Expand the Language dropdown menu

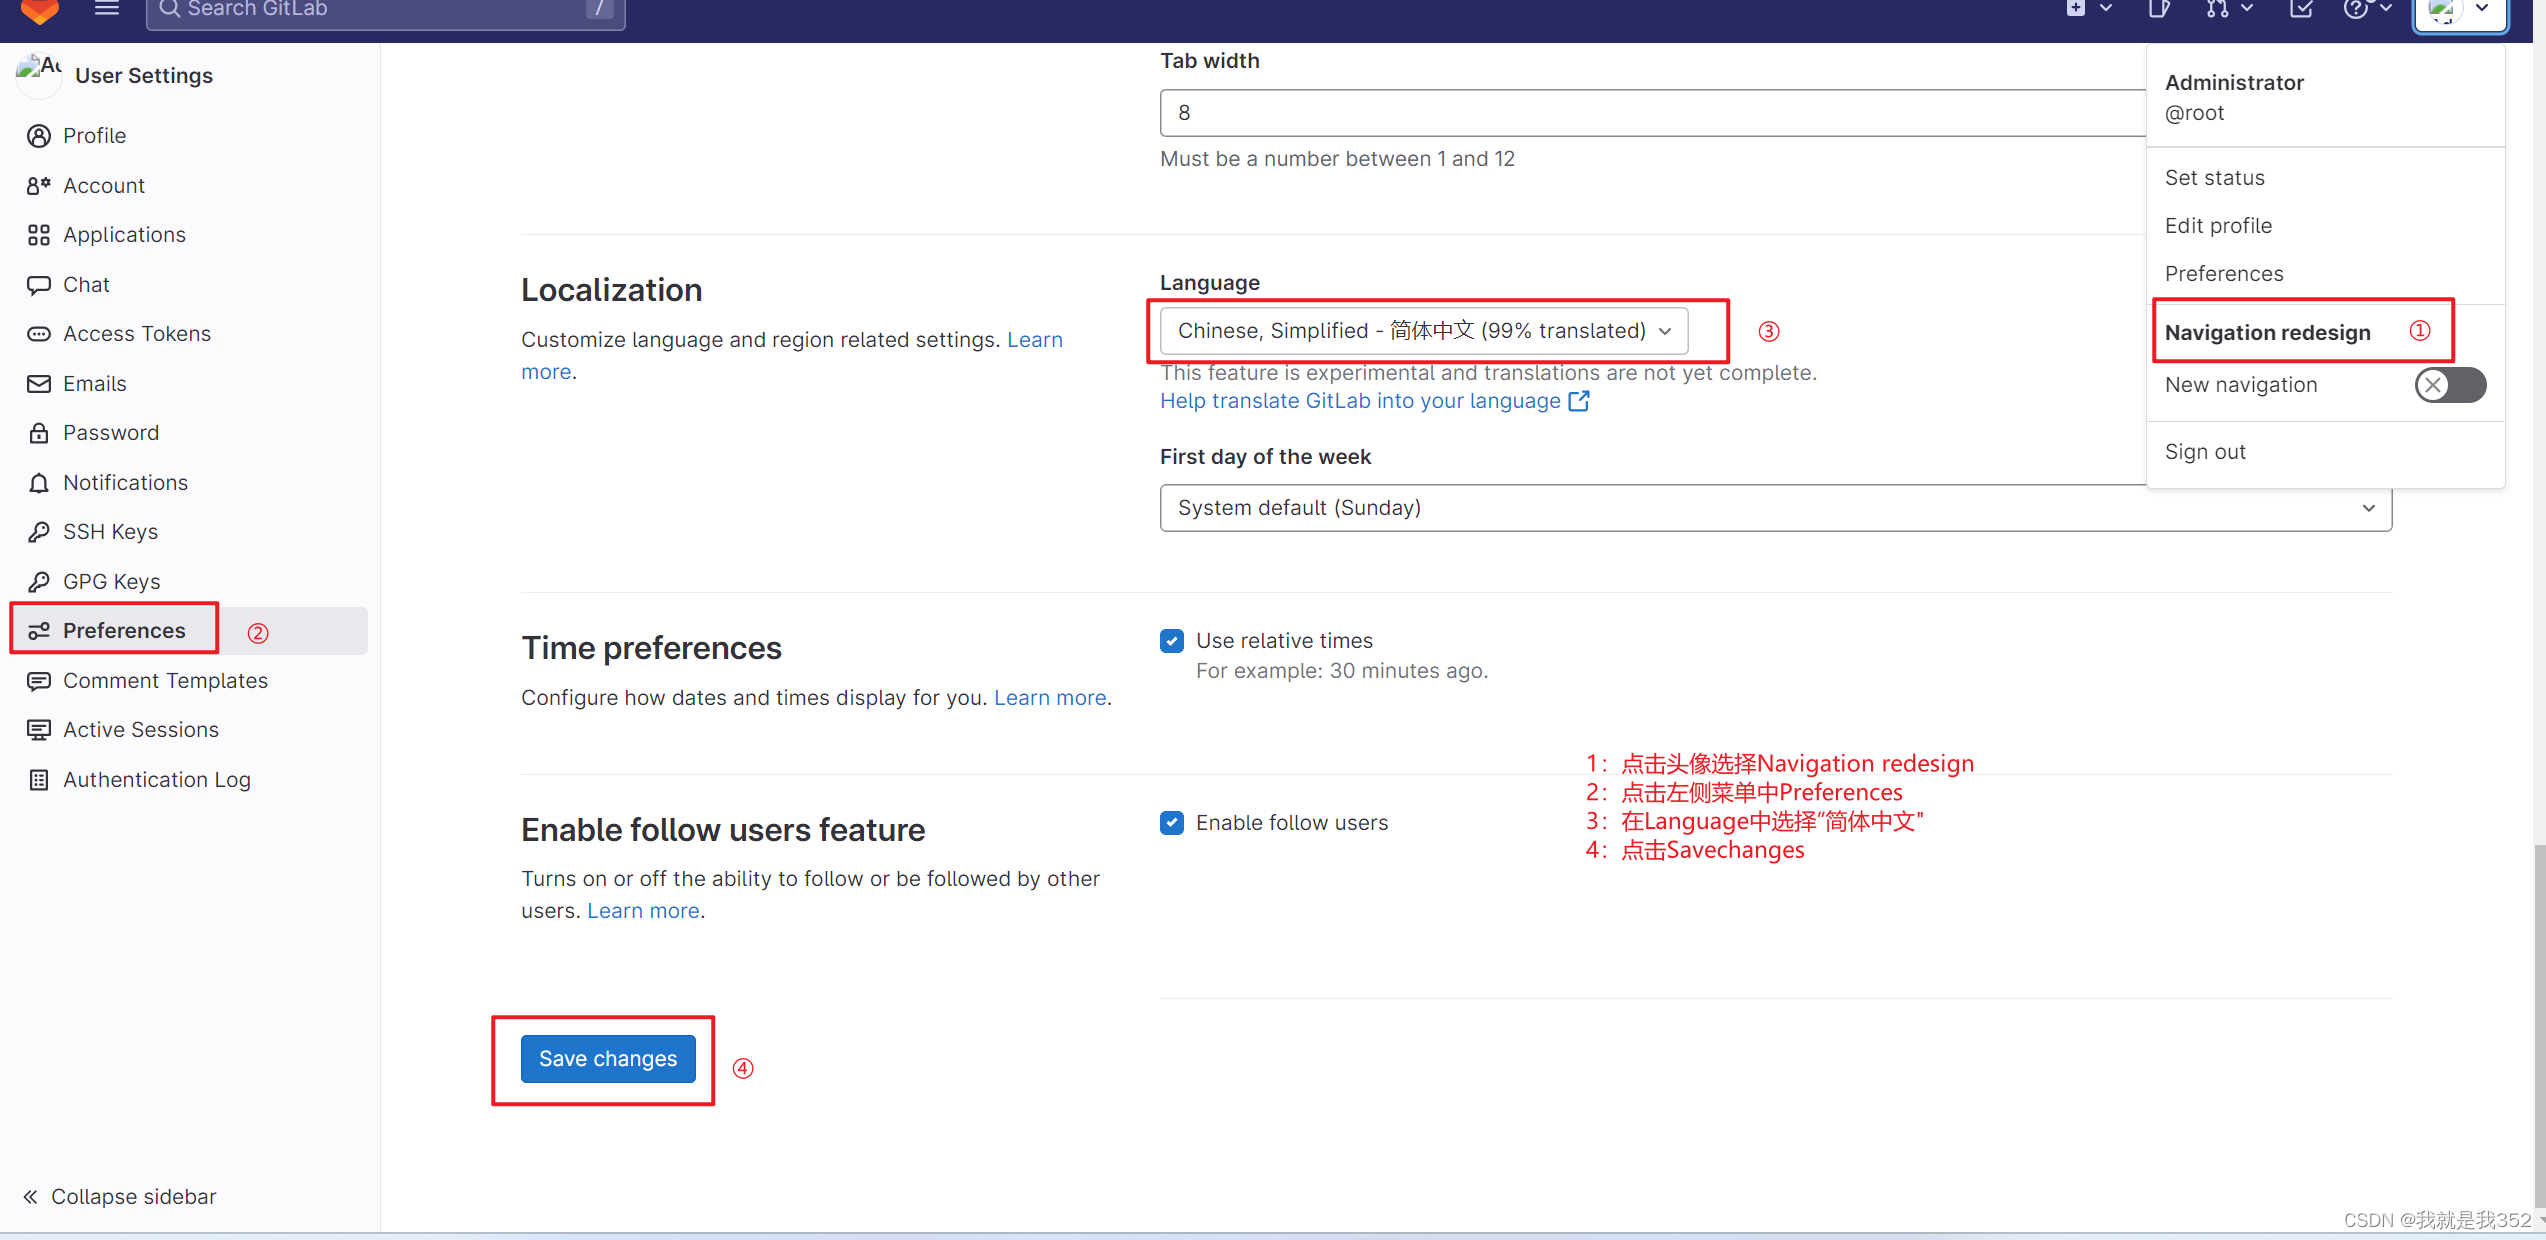(1422, 331)
